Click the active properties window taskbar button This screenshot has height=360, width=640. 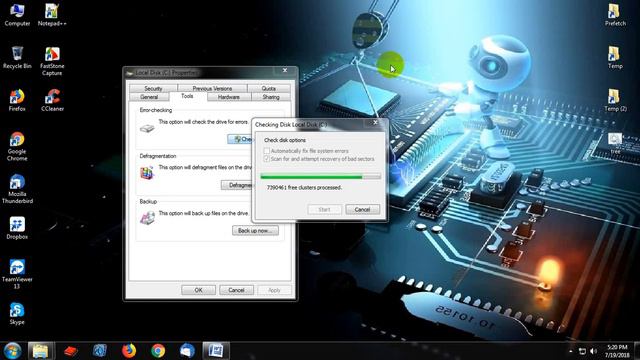[216, 351]
